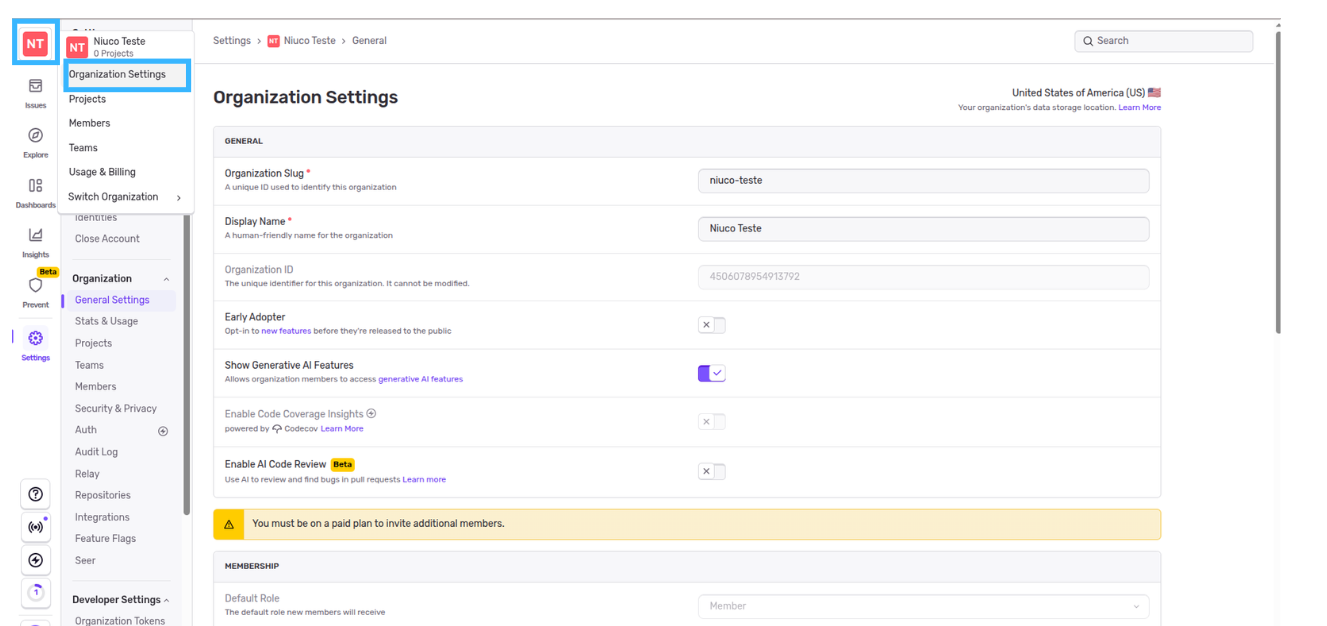Expand Switch Organization submenu arrow
This screenshot has height=626, width=1327.
point(179,198)
